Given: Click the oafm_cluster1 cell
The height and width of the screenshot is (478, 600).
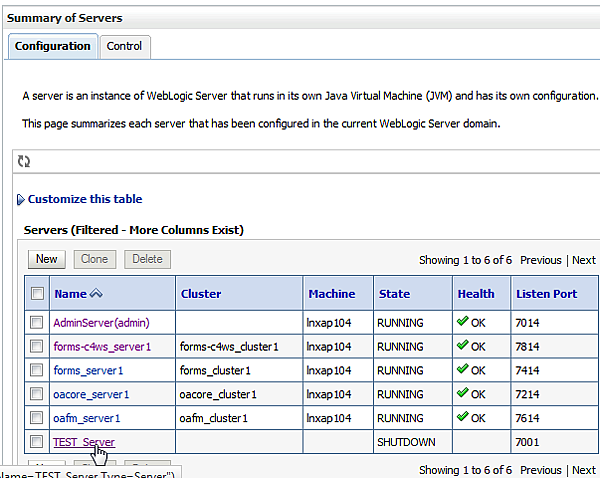Looking at the screenshot, I should click(x=239, y=418).
